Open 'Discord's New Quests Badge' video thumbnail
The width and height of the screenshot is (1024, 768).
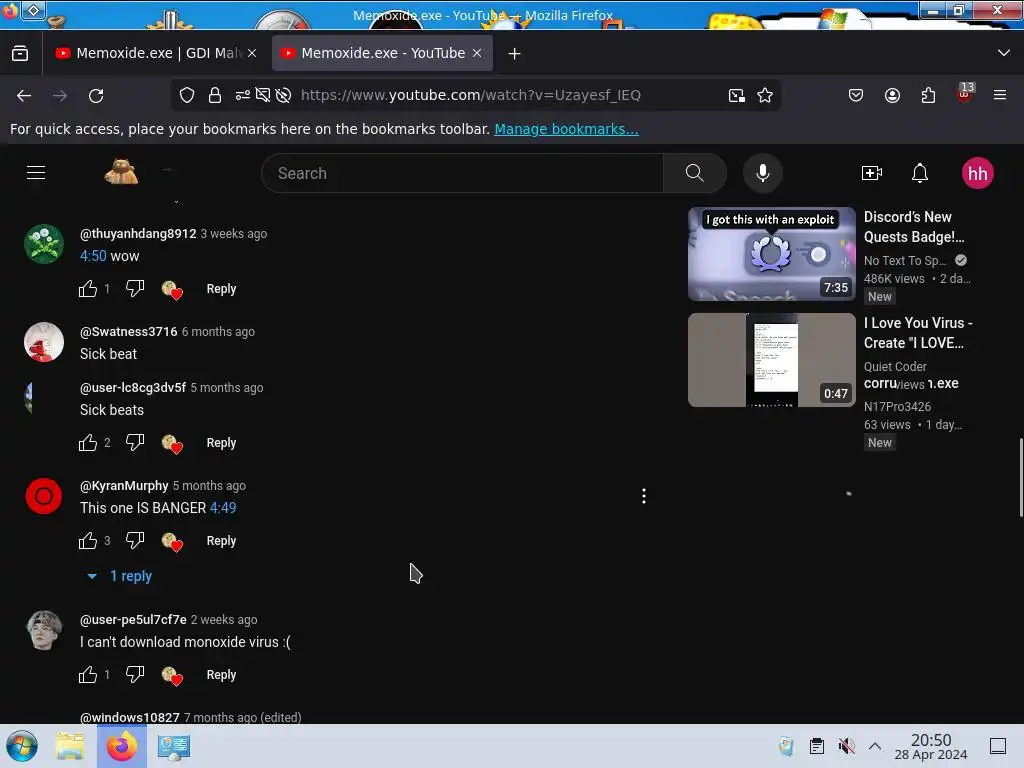[772, 254]
